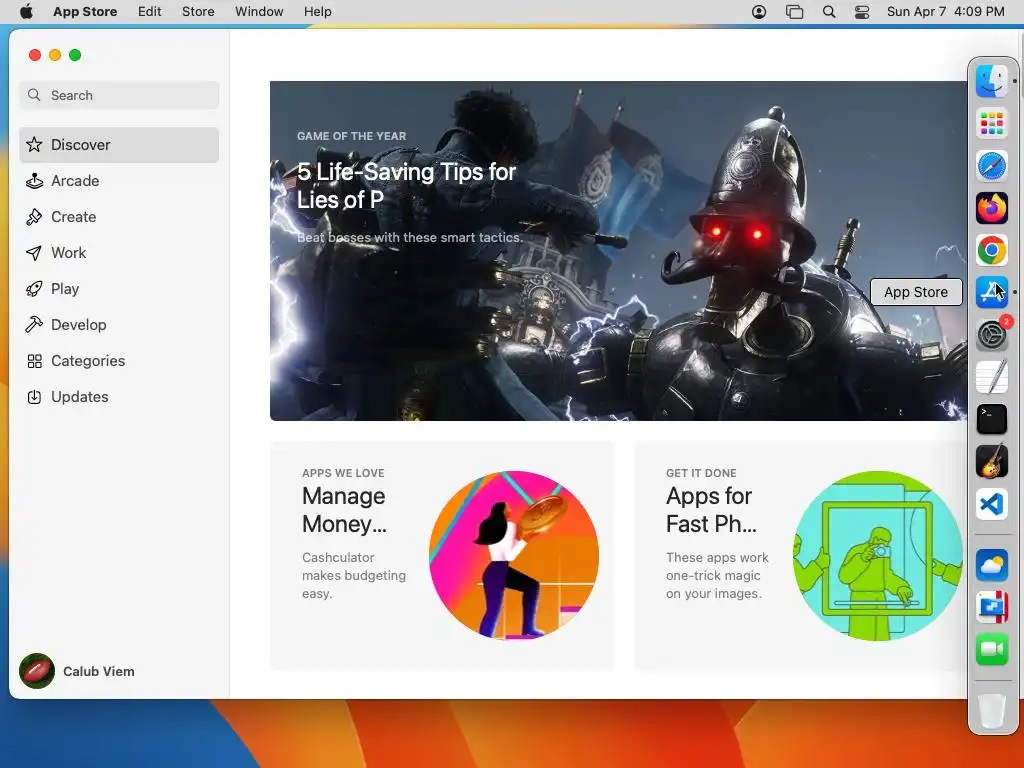Launch Visual Studio Code from the Dock
The width and height of the screenshot is (1024, 768).
[991, 504]
